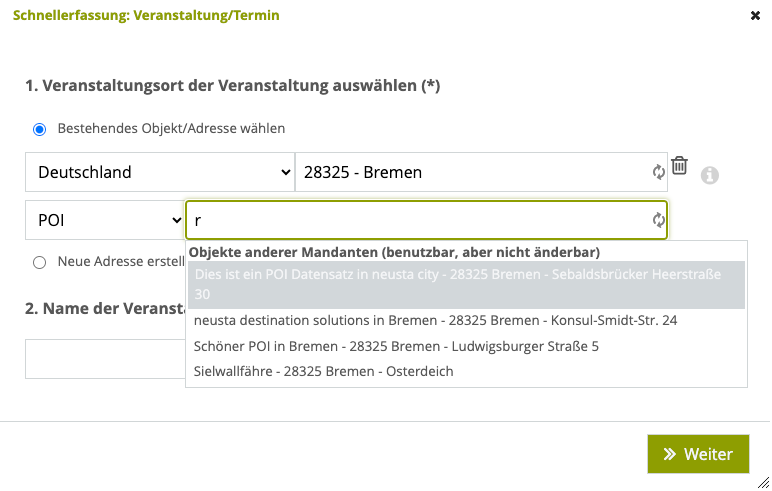Click the event name input field

click(105, 359)
